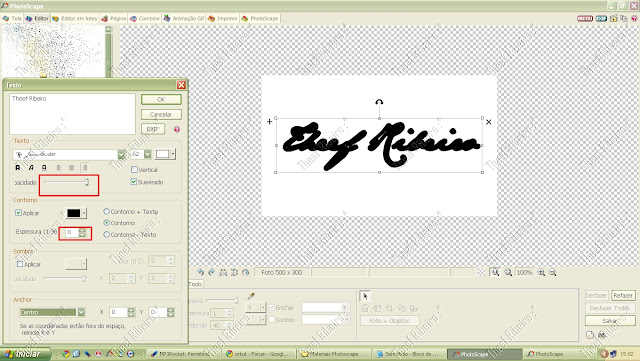
Task: Toggle Aplicar under Contorno
Action: pos(18,213)
